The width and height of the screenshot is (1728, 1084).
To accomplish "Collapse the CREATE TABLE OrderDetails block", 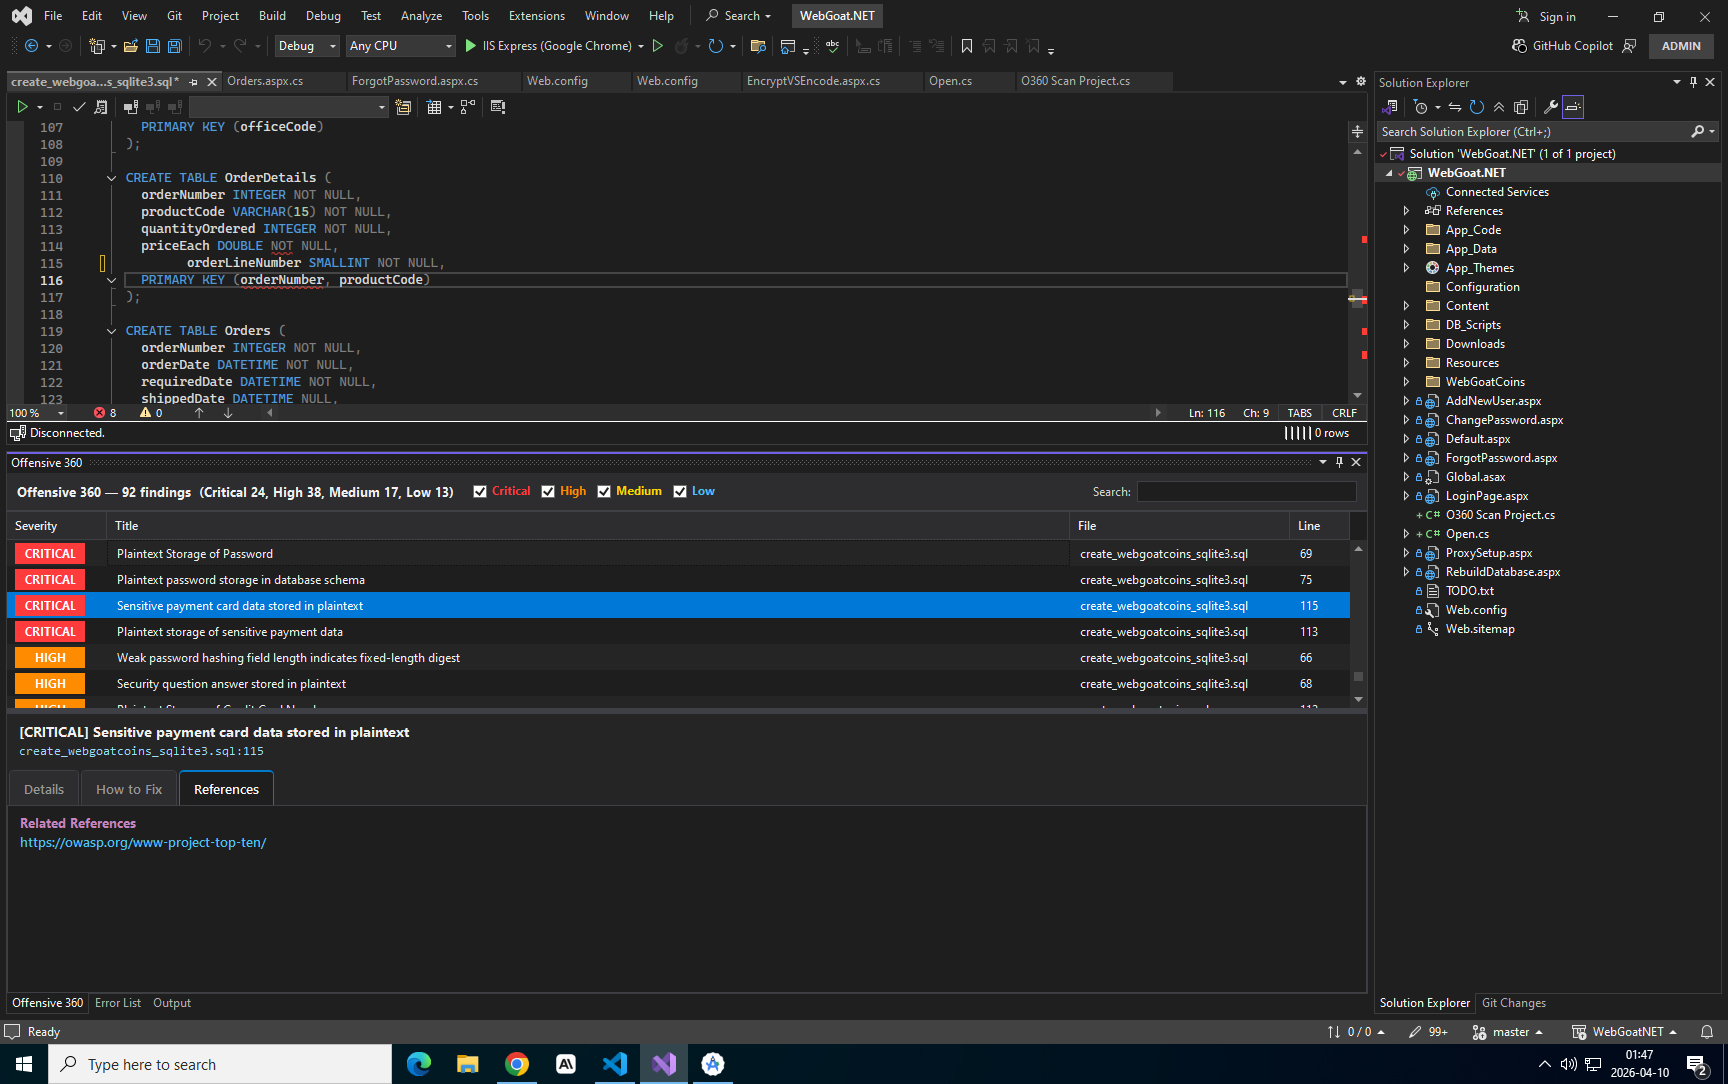I will pyautogui.click(x=112, y=178).
